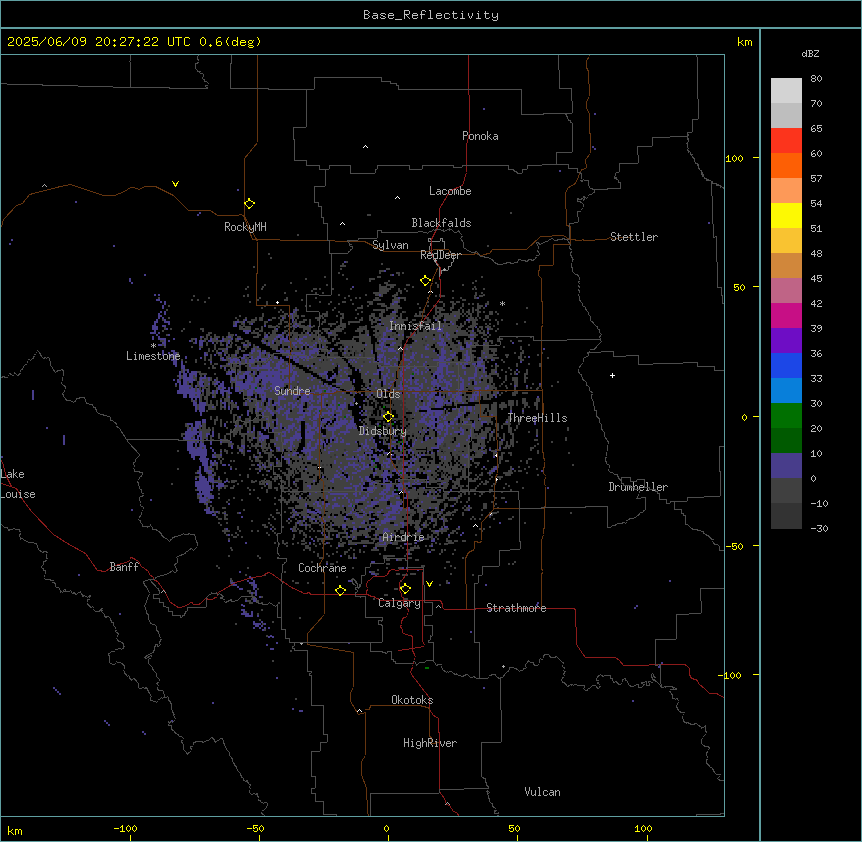Click the 50 tick on the bottom axis
Image resolution: width=862 pixels, height=842 pixels.
tap(514, 828)
